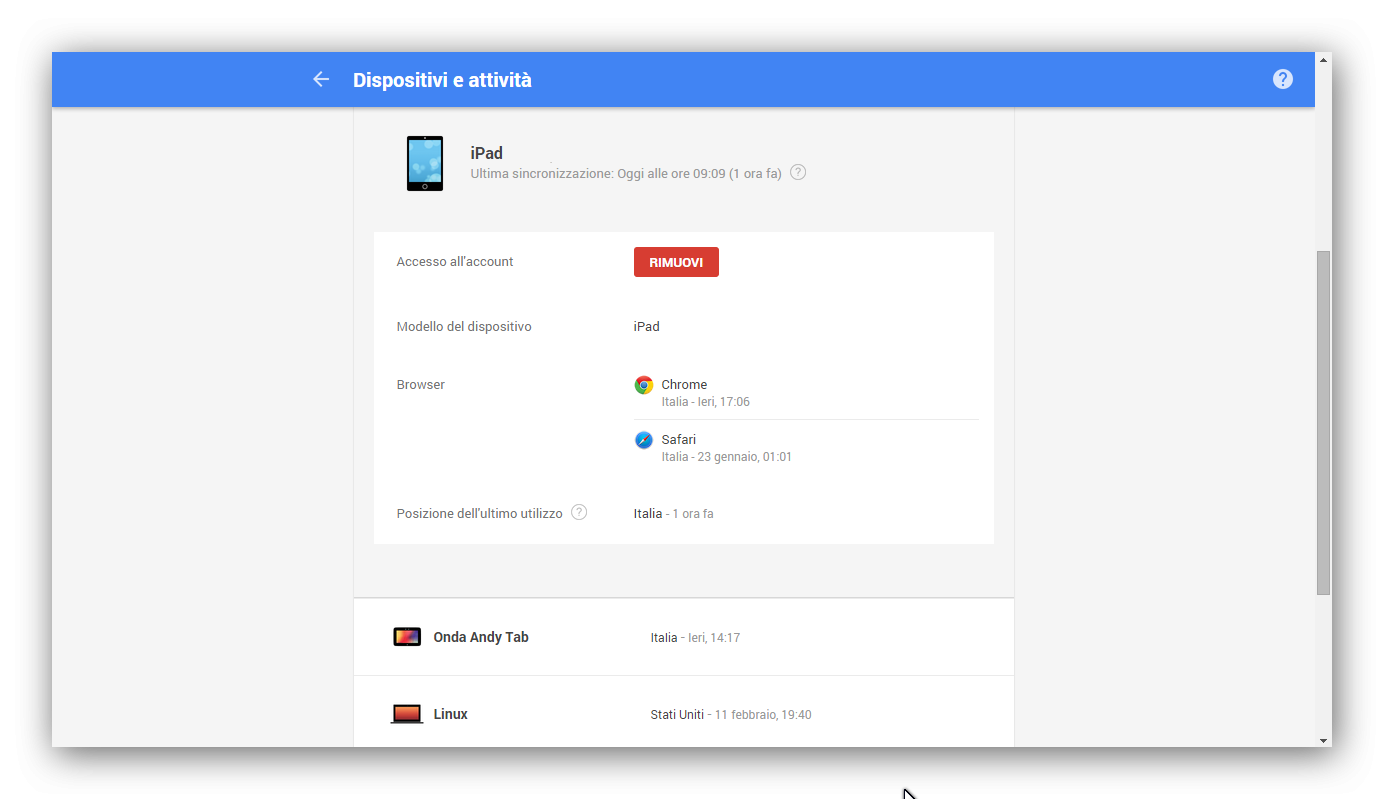
Task: Click the 'Browser' row label
Action: 421,385
